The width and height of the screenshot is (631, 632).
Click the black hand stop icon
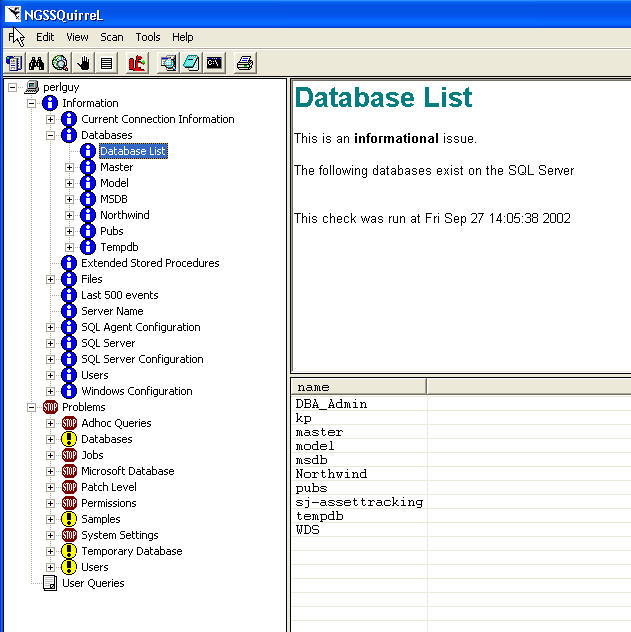click(x=83, y=63)
